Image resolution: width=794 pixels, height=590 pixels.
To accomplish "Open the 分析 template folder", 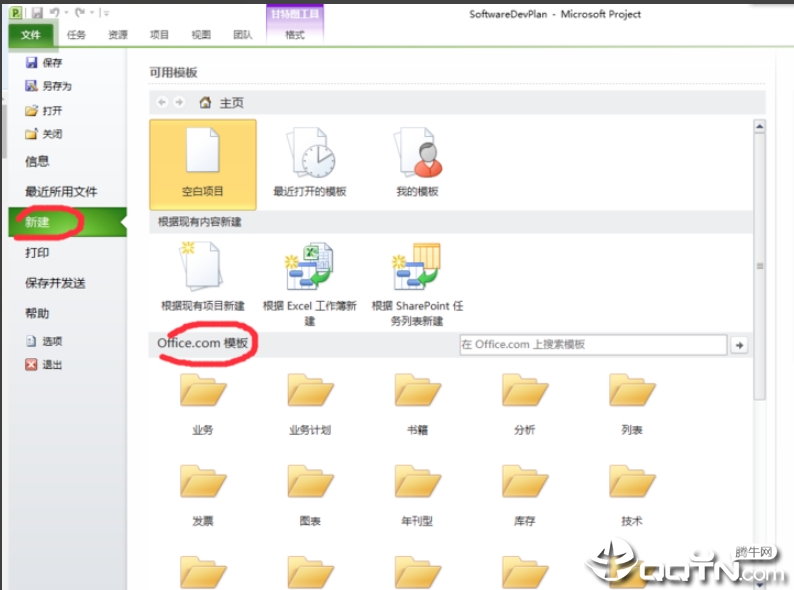I will pyautogui.click(x=524, y=398).
